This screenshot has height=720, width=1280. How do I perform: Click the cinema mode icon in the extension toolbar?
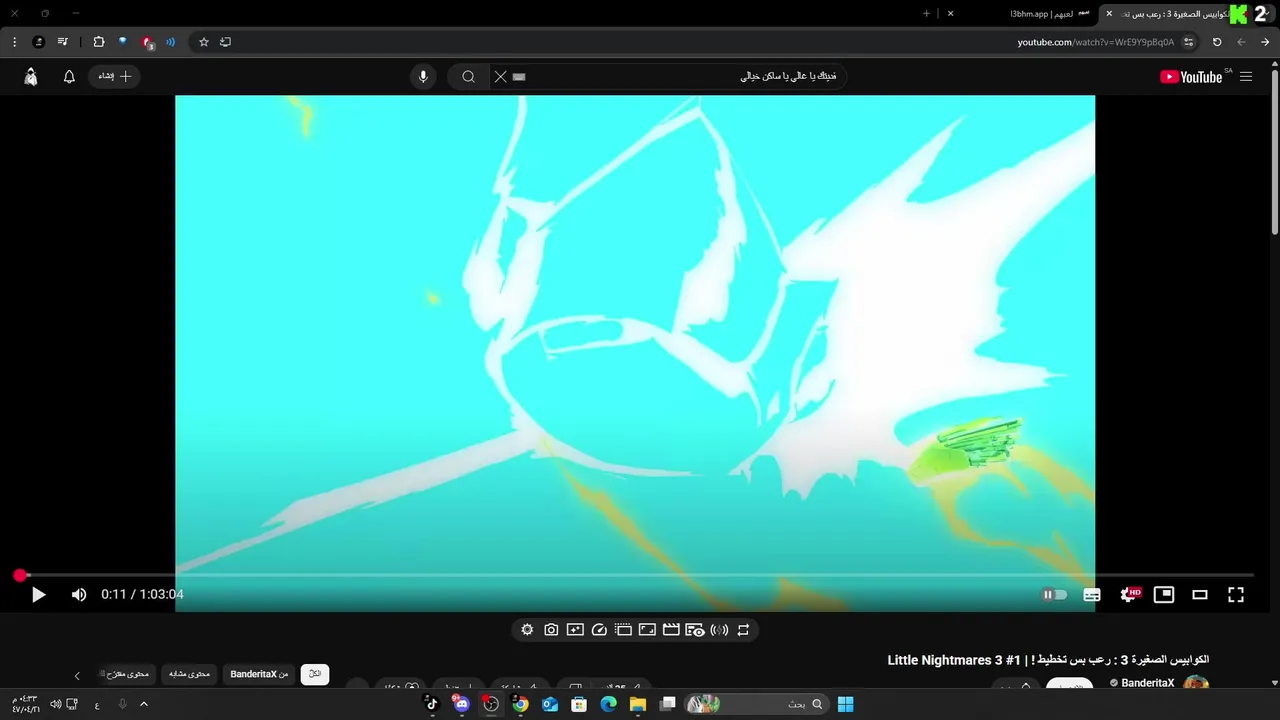click(x=623, y=630)
